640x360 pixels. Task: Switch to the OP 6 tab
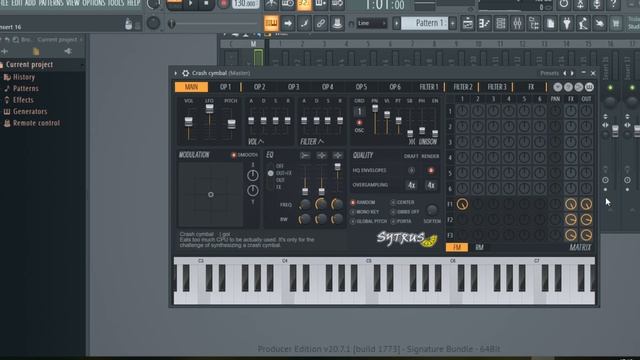tap(395, 87)
